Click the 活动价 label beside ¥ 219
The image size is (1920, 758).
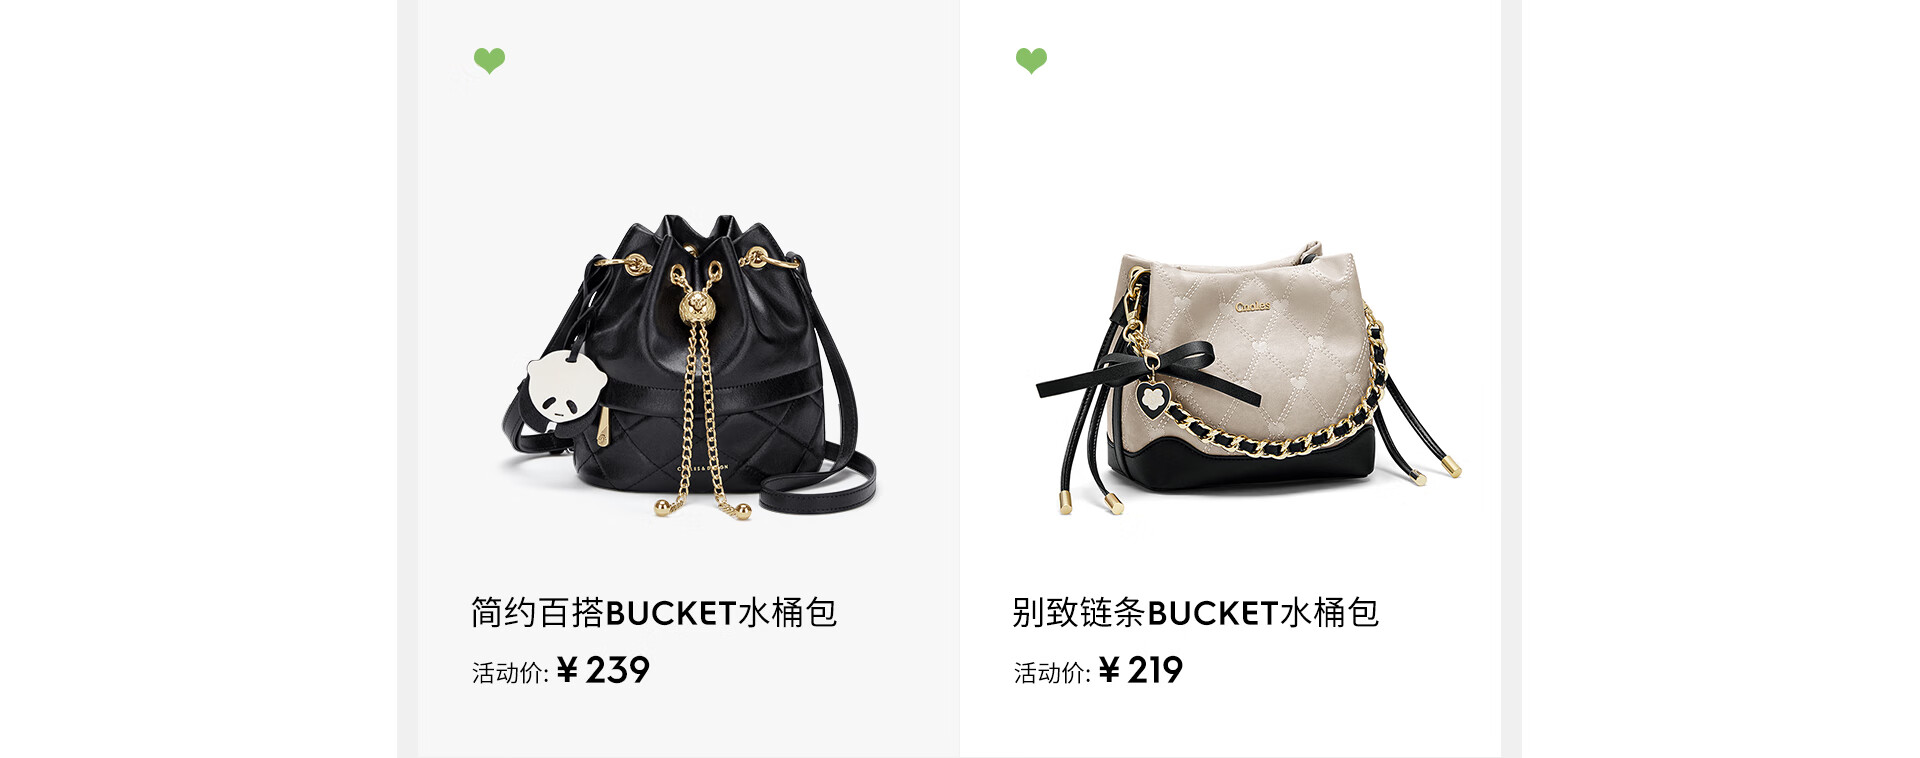click(x=1052, y=673)
